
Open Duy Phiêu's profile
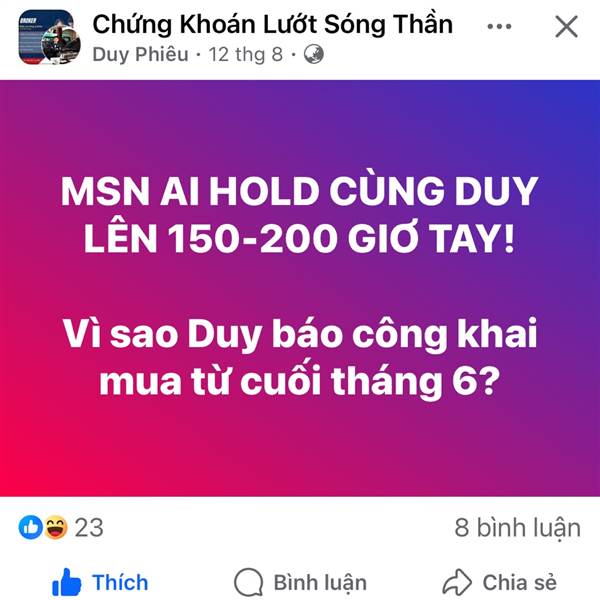tap(140, 54)
